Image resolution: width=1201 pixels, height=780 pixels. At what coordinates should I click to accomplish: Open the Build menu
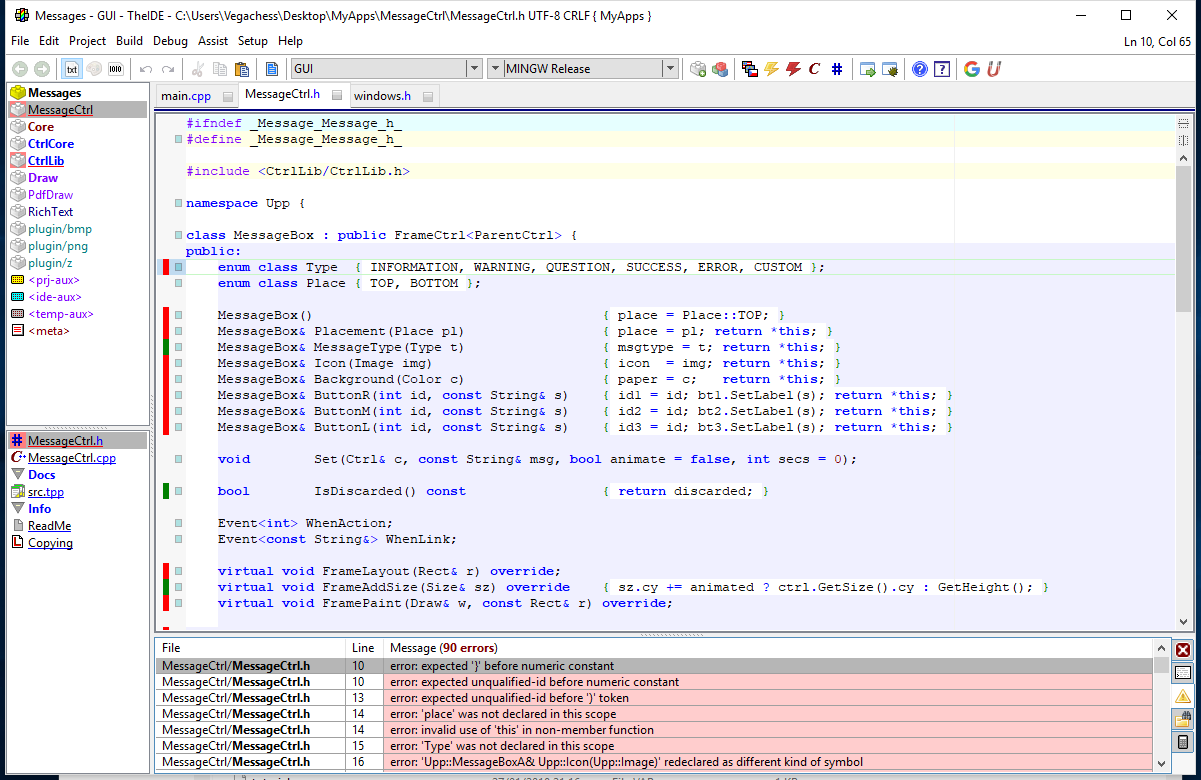pos(129,41)
